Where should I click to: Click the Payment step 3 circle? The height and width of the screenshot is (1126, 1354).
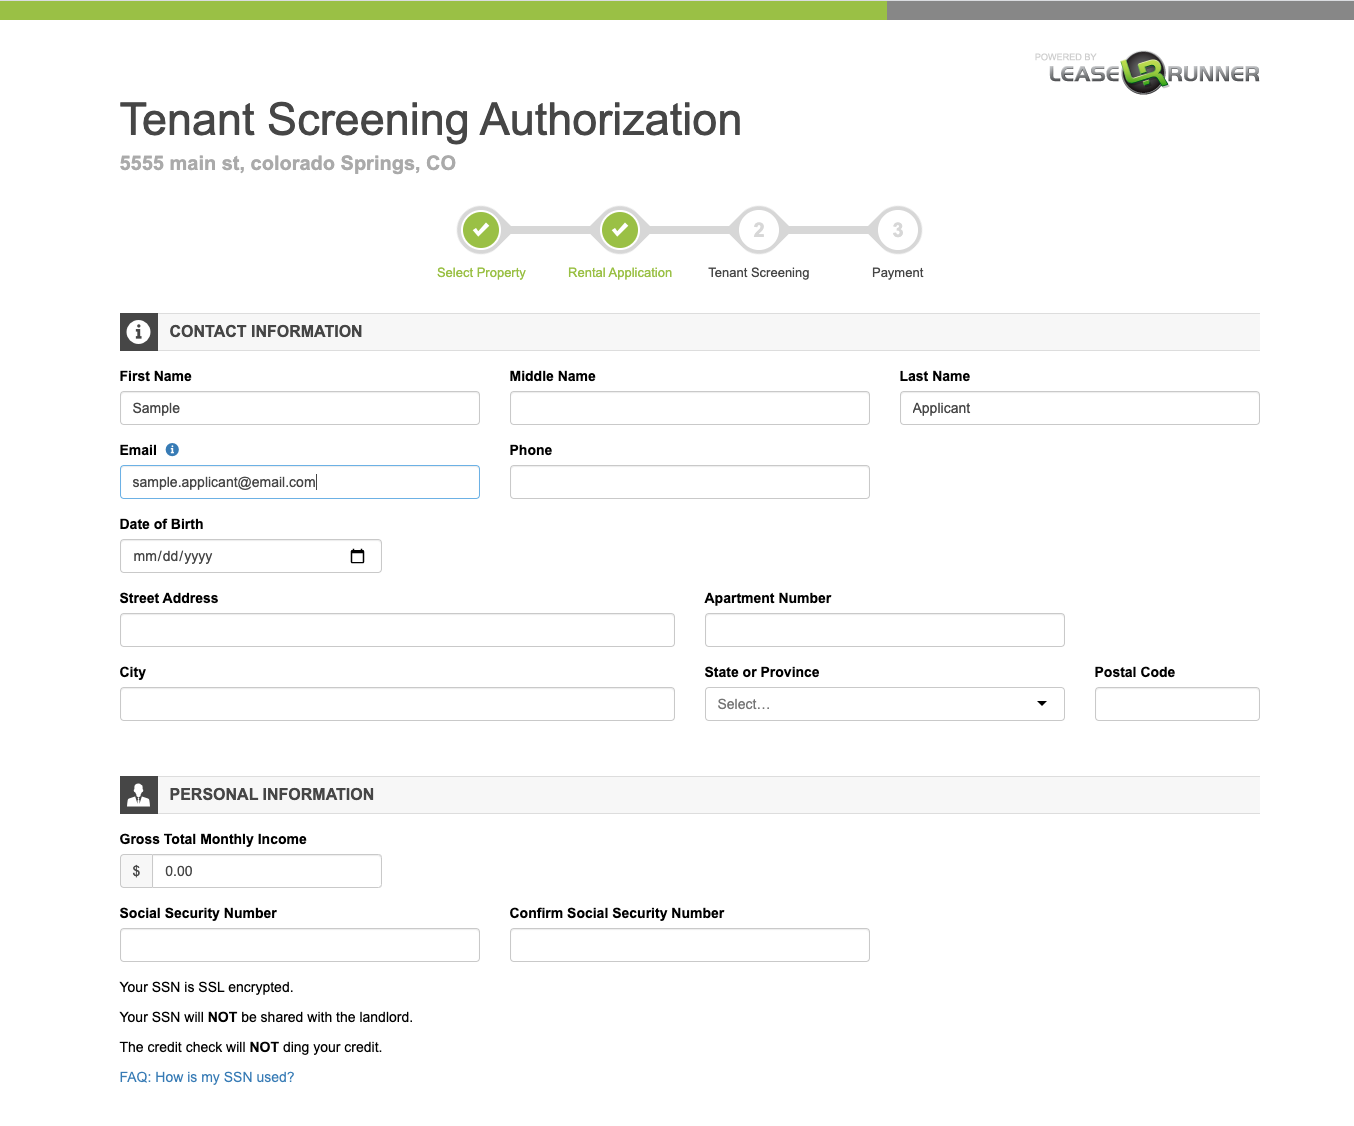pyautogui.click(x=897, y=230)
